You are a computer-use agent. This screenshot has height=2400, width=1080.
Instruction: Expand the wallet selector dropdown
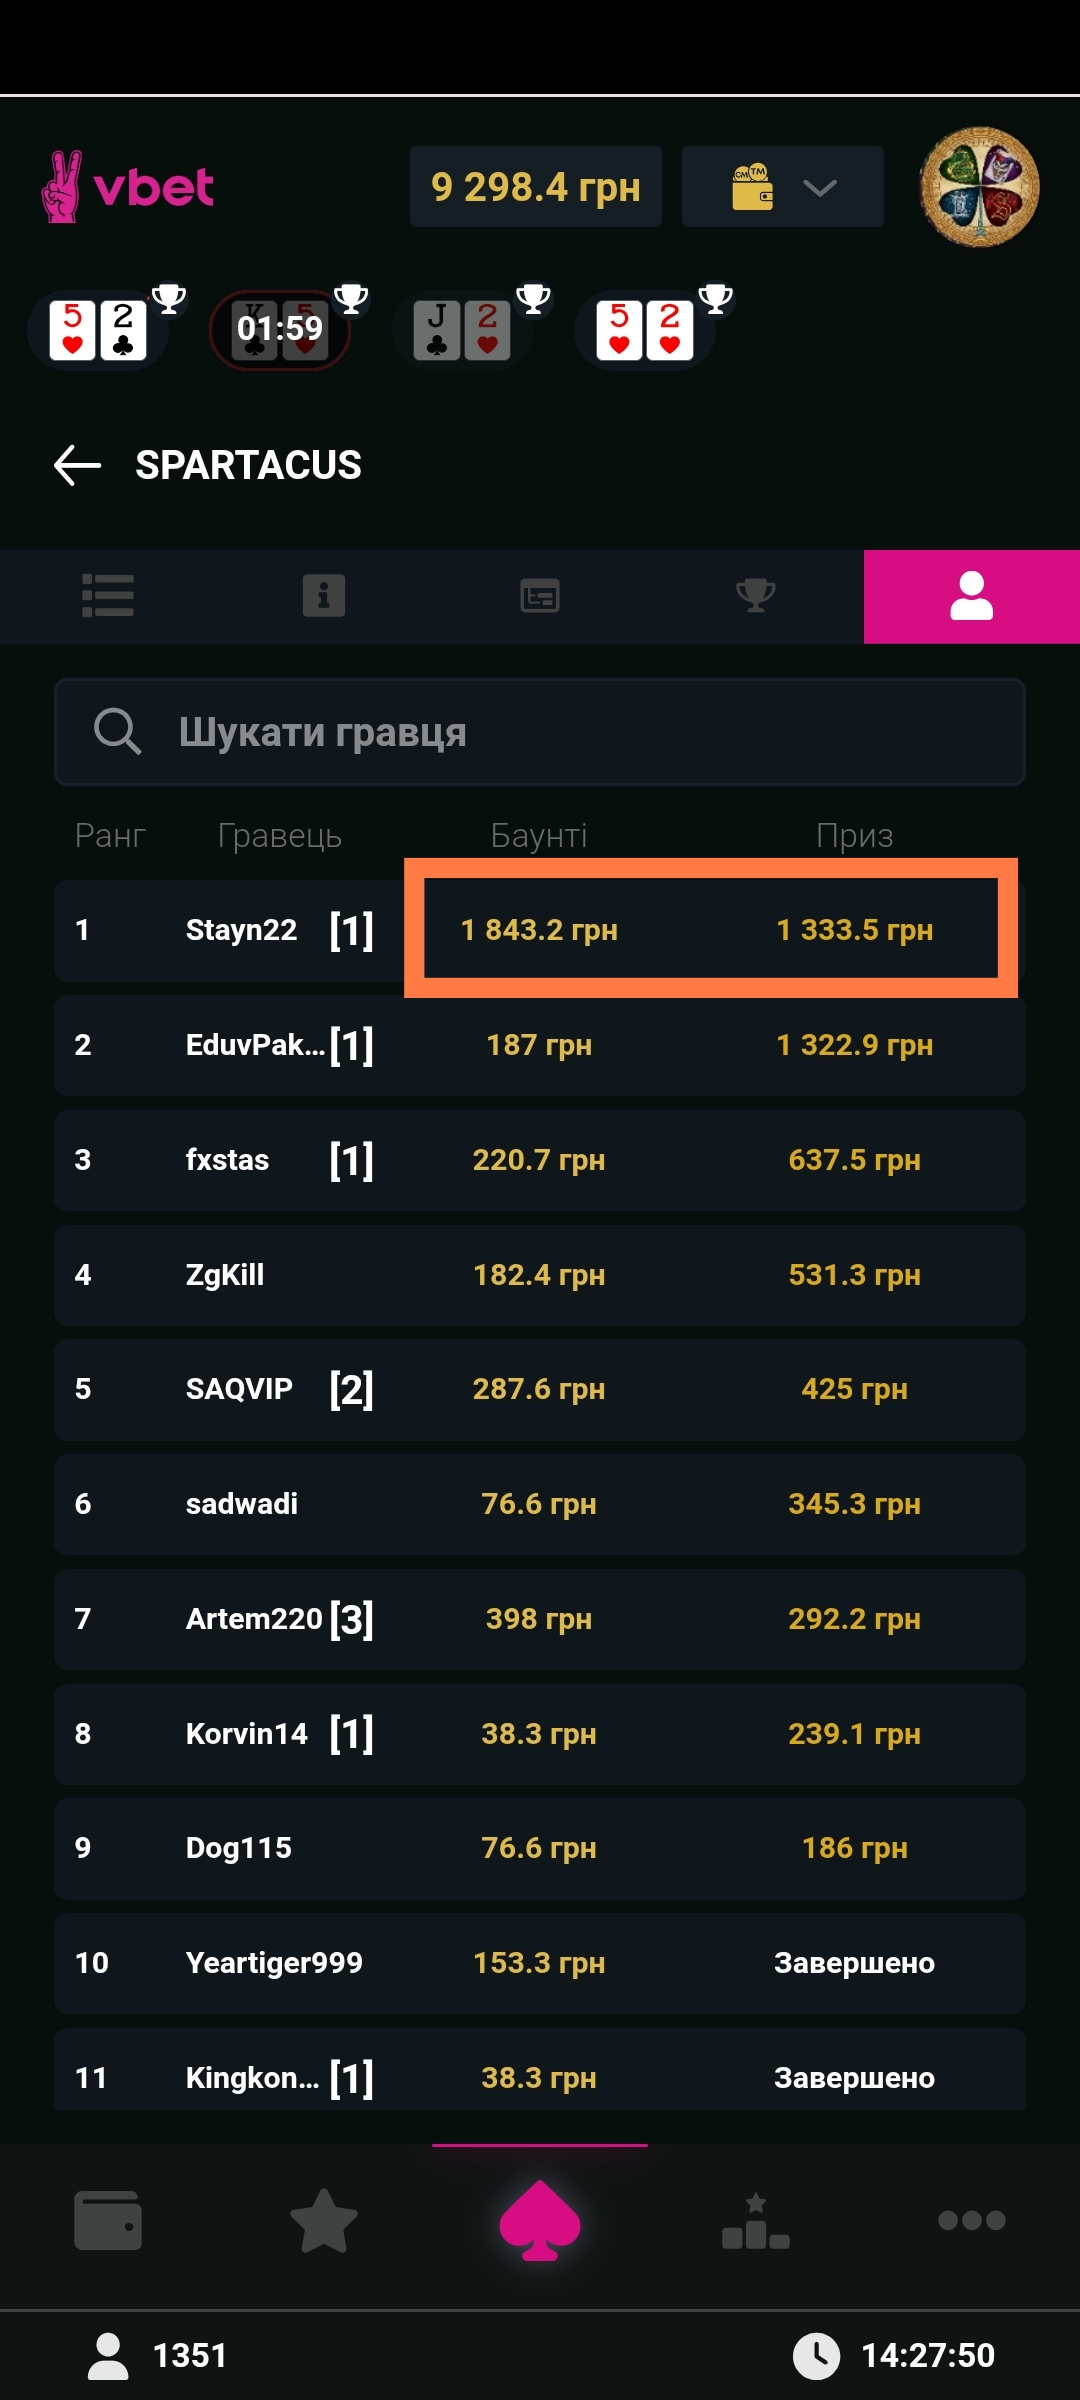point(782,187)
